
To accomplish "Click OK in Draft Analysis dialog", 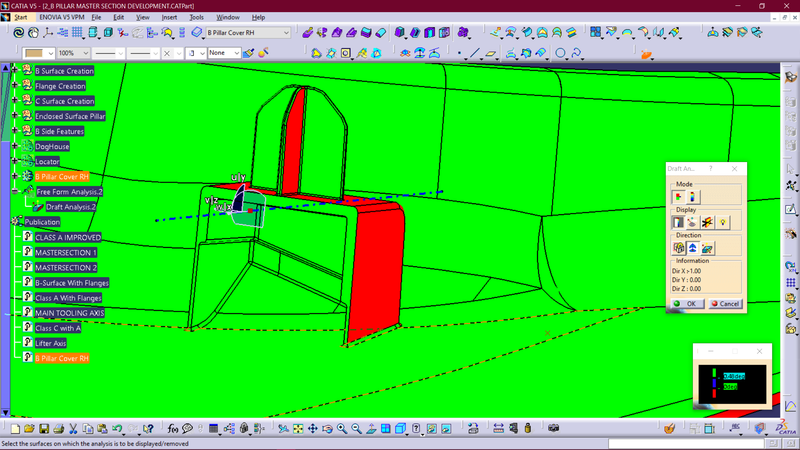I will point(687,304).
